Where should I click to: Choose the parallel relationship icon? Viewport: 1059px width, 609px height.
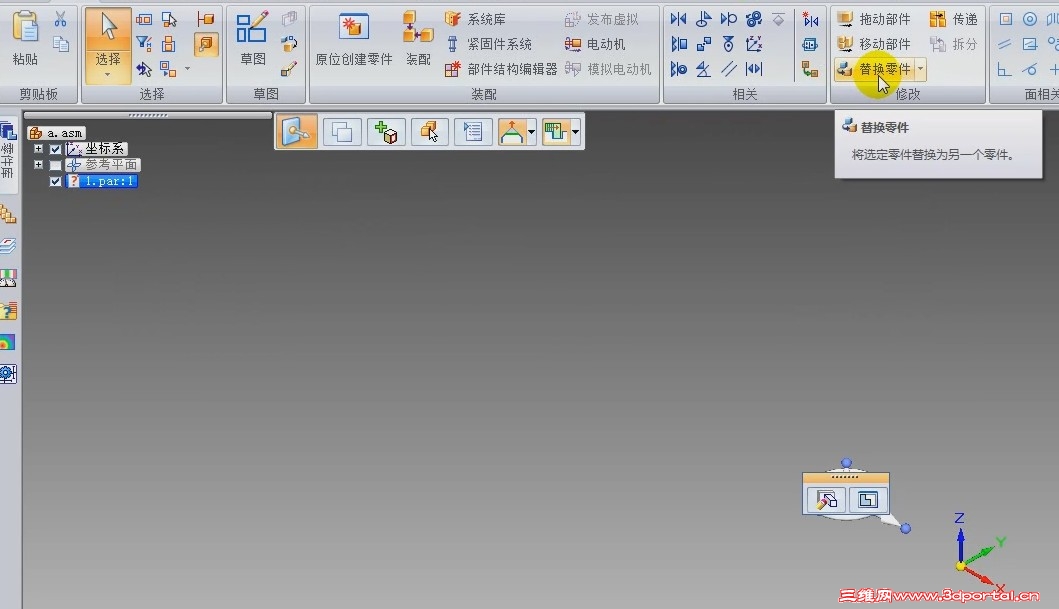tap(728, 69)
